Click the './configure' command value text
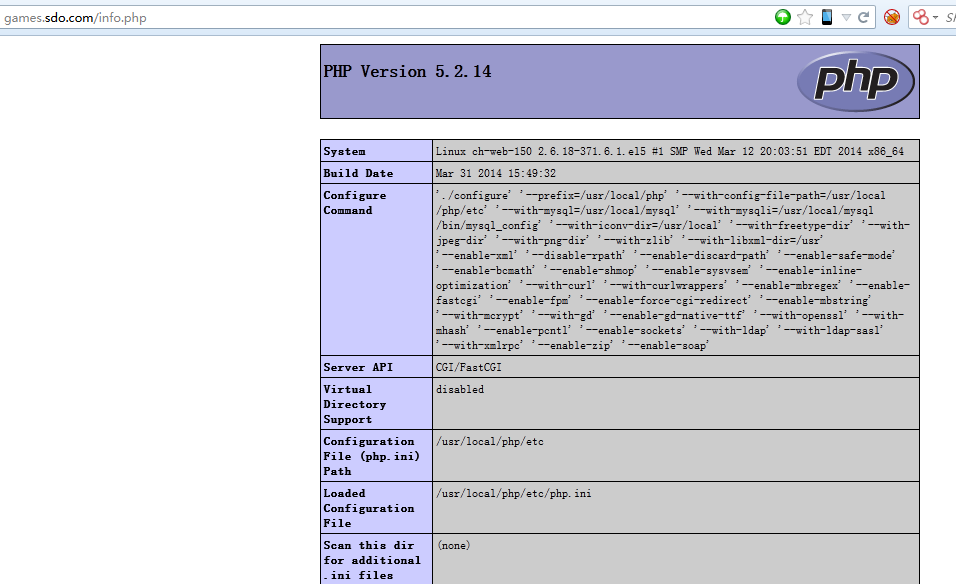The height and width of the screenshot is (584, 956). pyautogui.click(x=673, y=270)
